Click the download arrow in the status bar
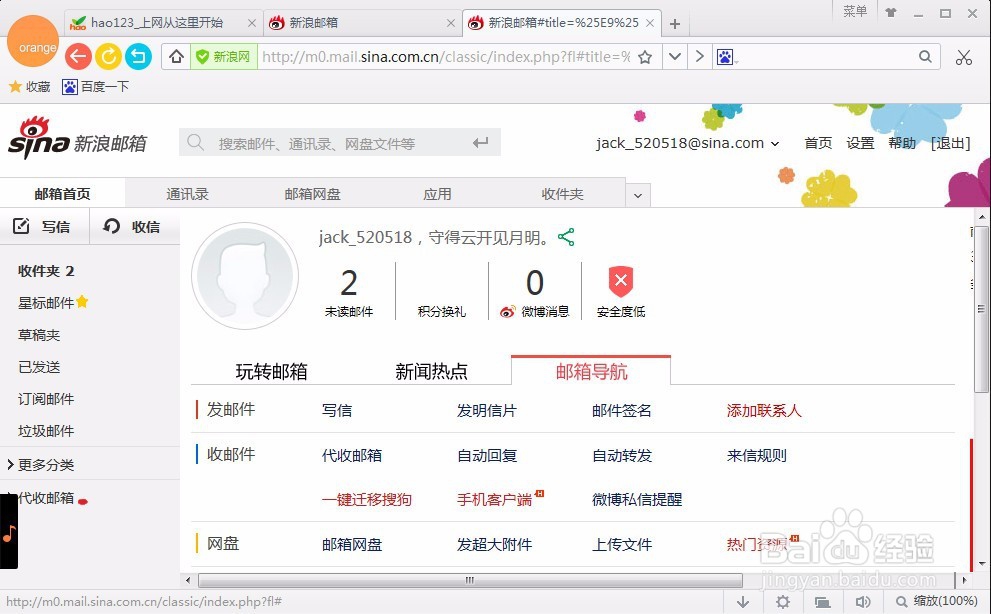The image size is (991, 614). click(x=743, y=601)
